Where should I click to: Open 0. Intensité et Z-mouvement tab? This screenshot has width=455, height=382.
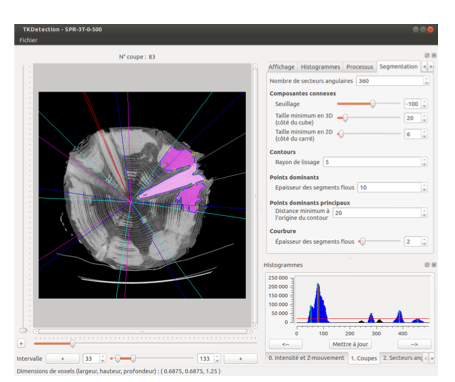click(306, 358)
